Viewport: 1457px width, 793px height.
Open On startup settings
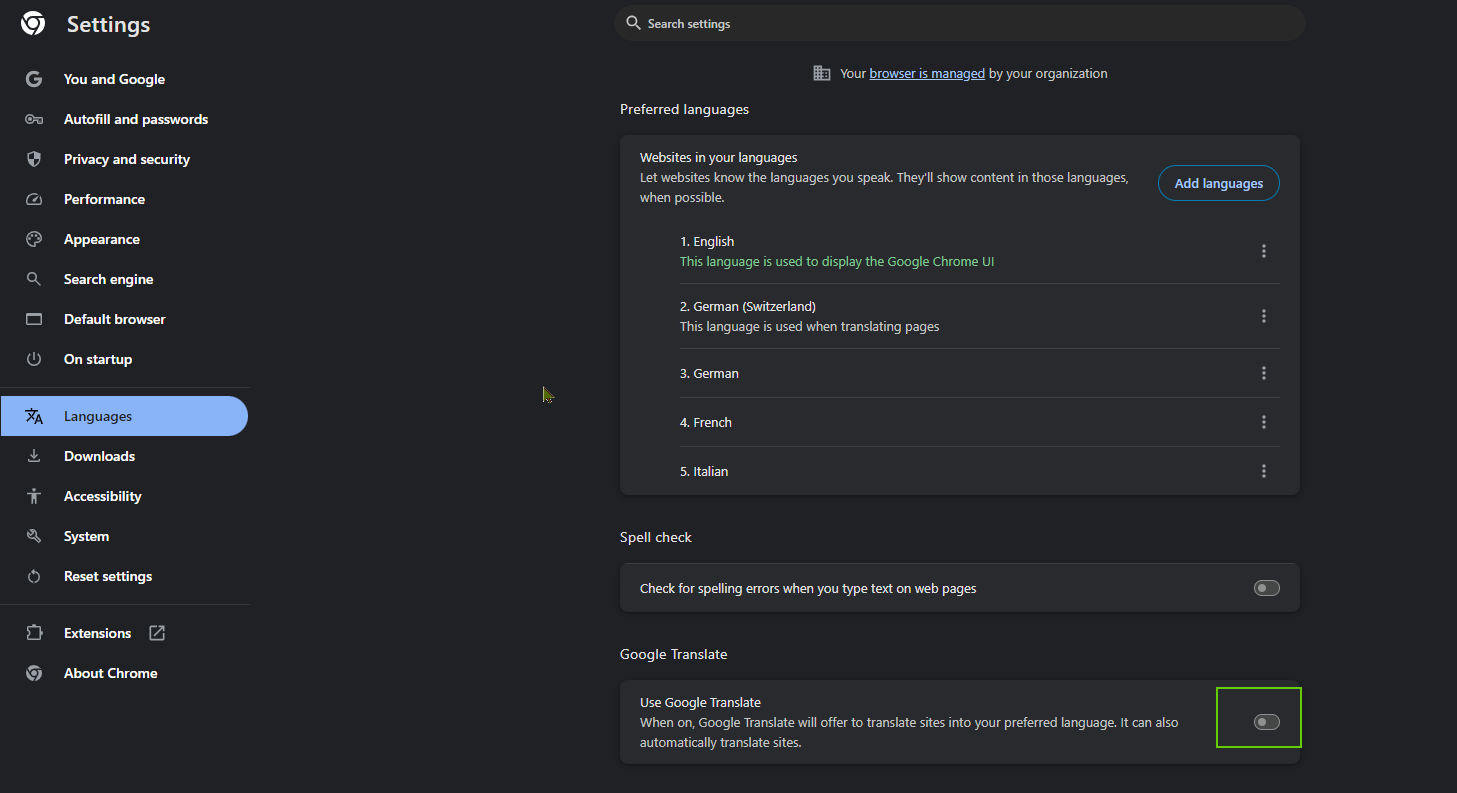124,359
